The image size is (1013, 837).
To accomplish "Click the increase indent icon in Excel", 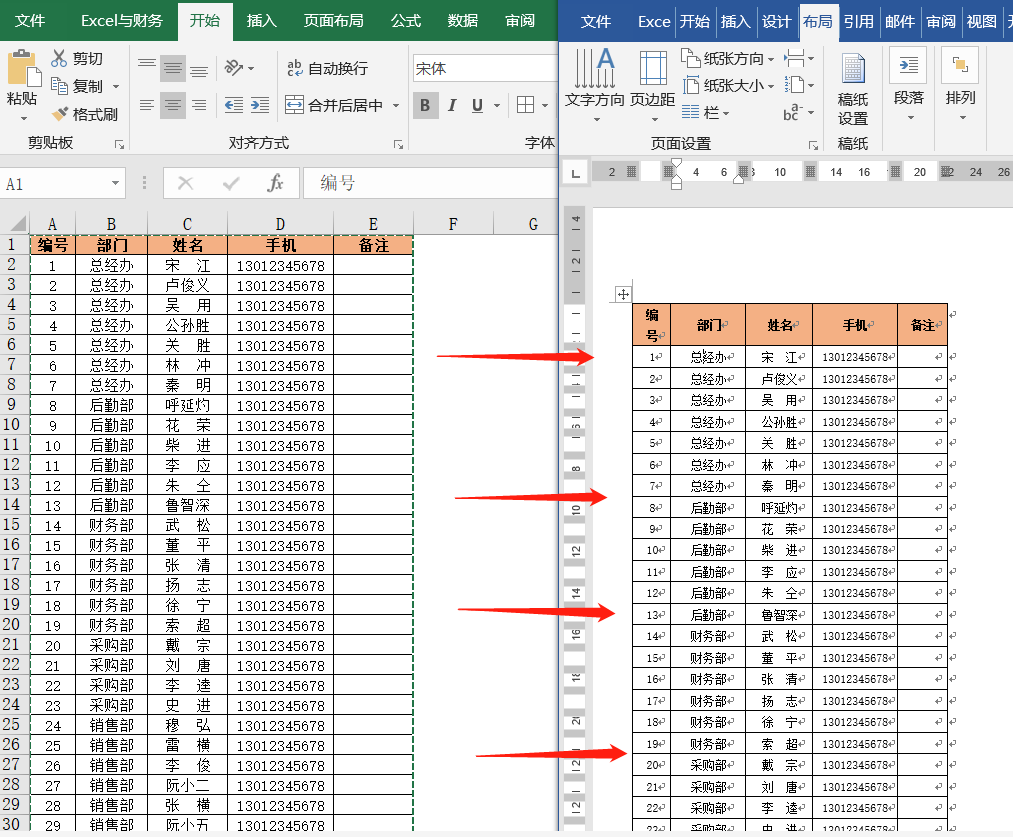I will coord(260,105).
